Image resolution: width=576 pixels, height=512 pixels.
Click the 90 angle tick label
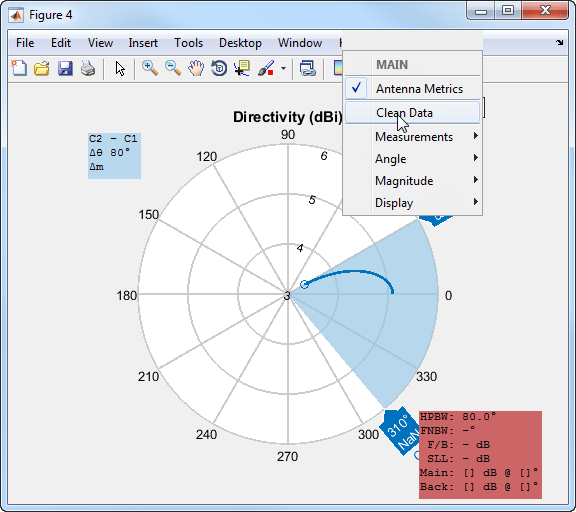click(288, 135)
